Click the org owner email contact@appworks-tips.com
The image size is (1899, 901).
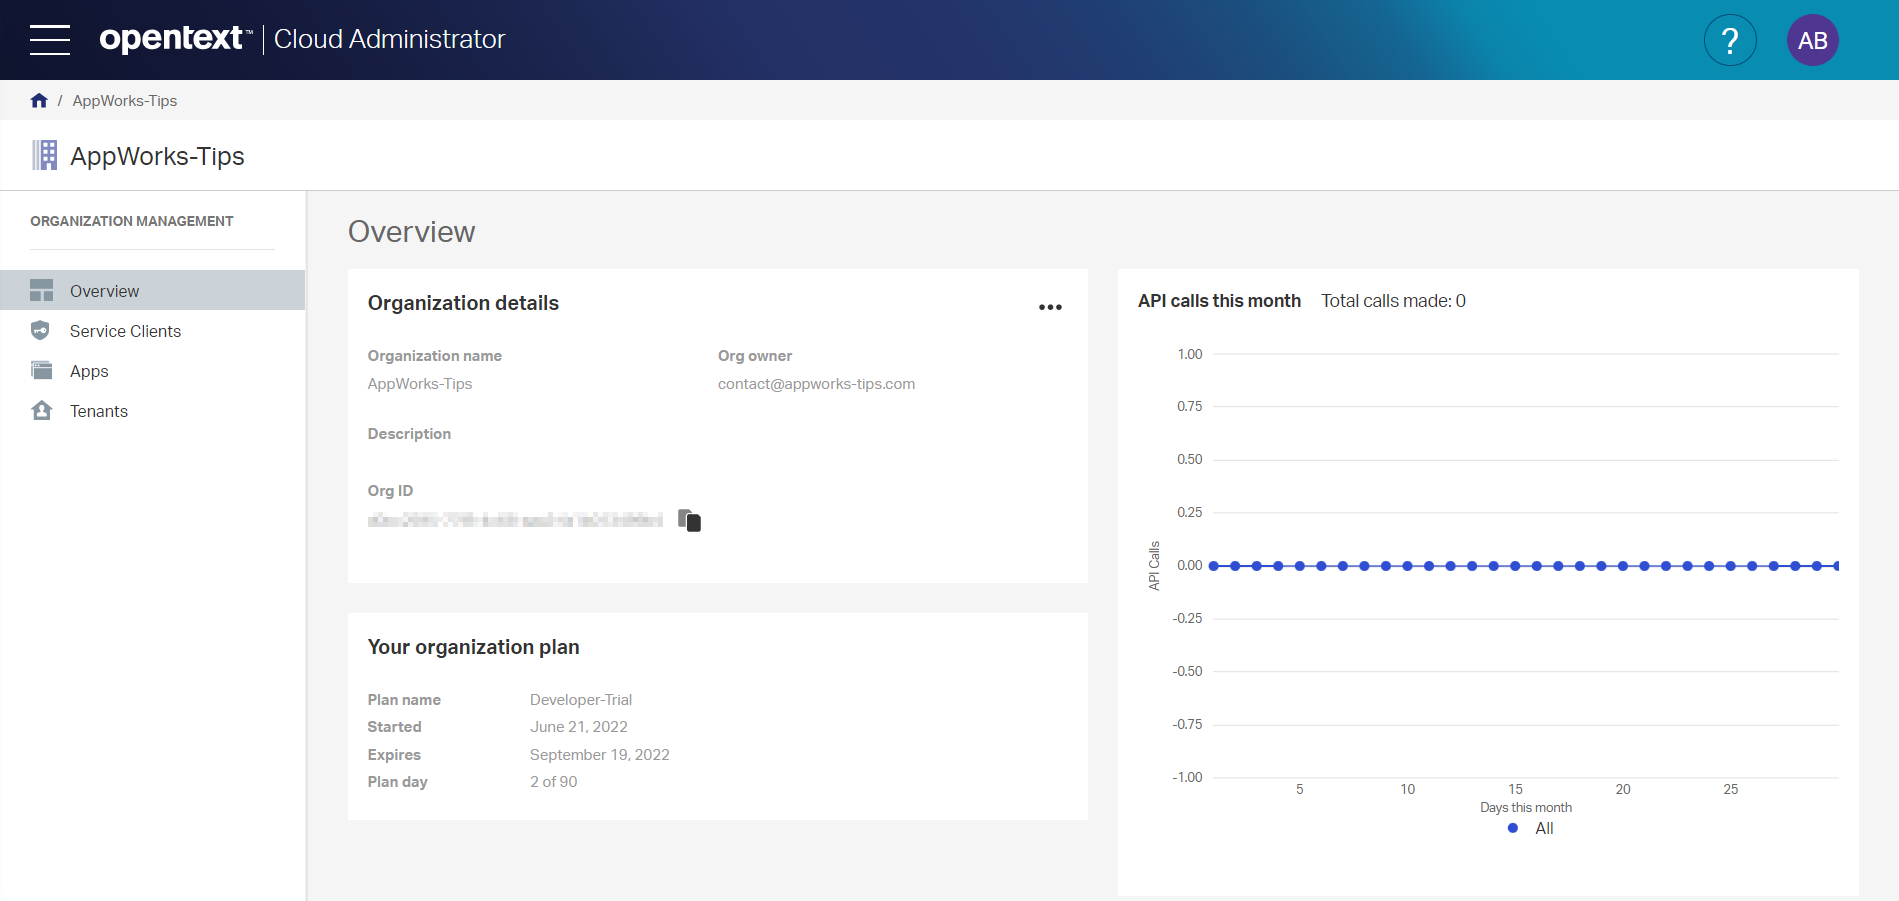(x=816, y=384)
